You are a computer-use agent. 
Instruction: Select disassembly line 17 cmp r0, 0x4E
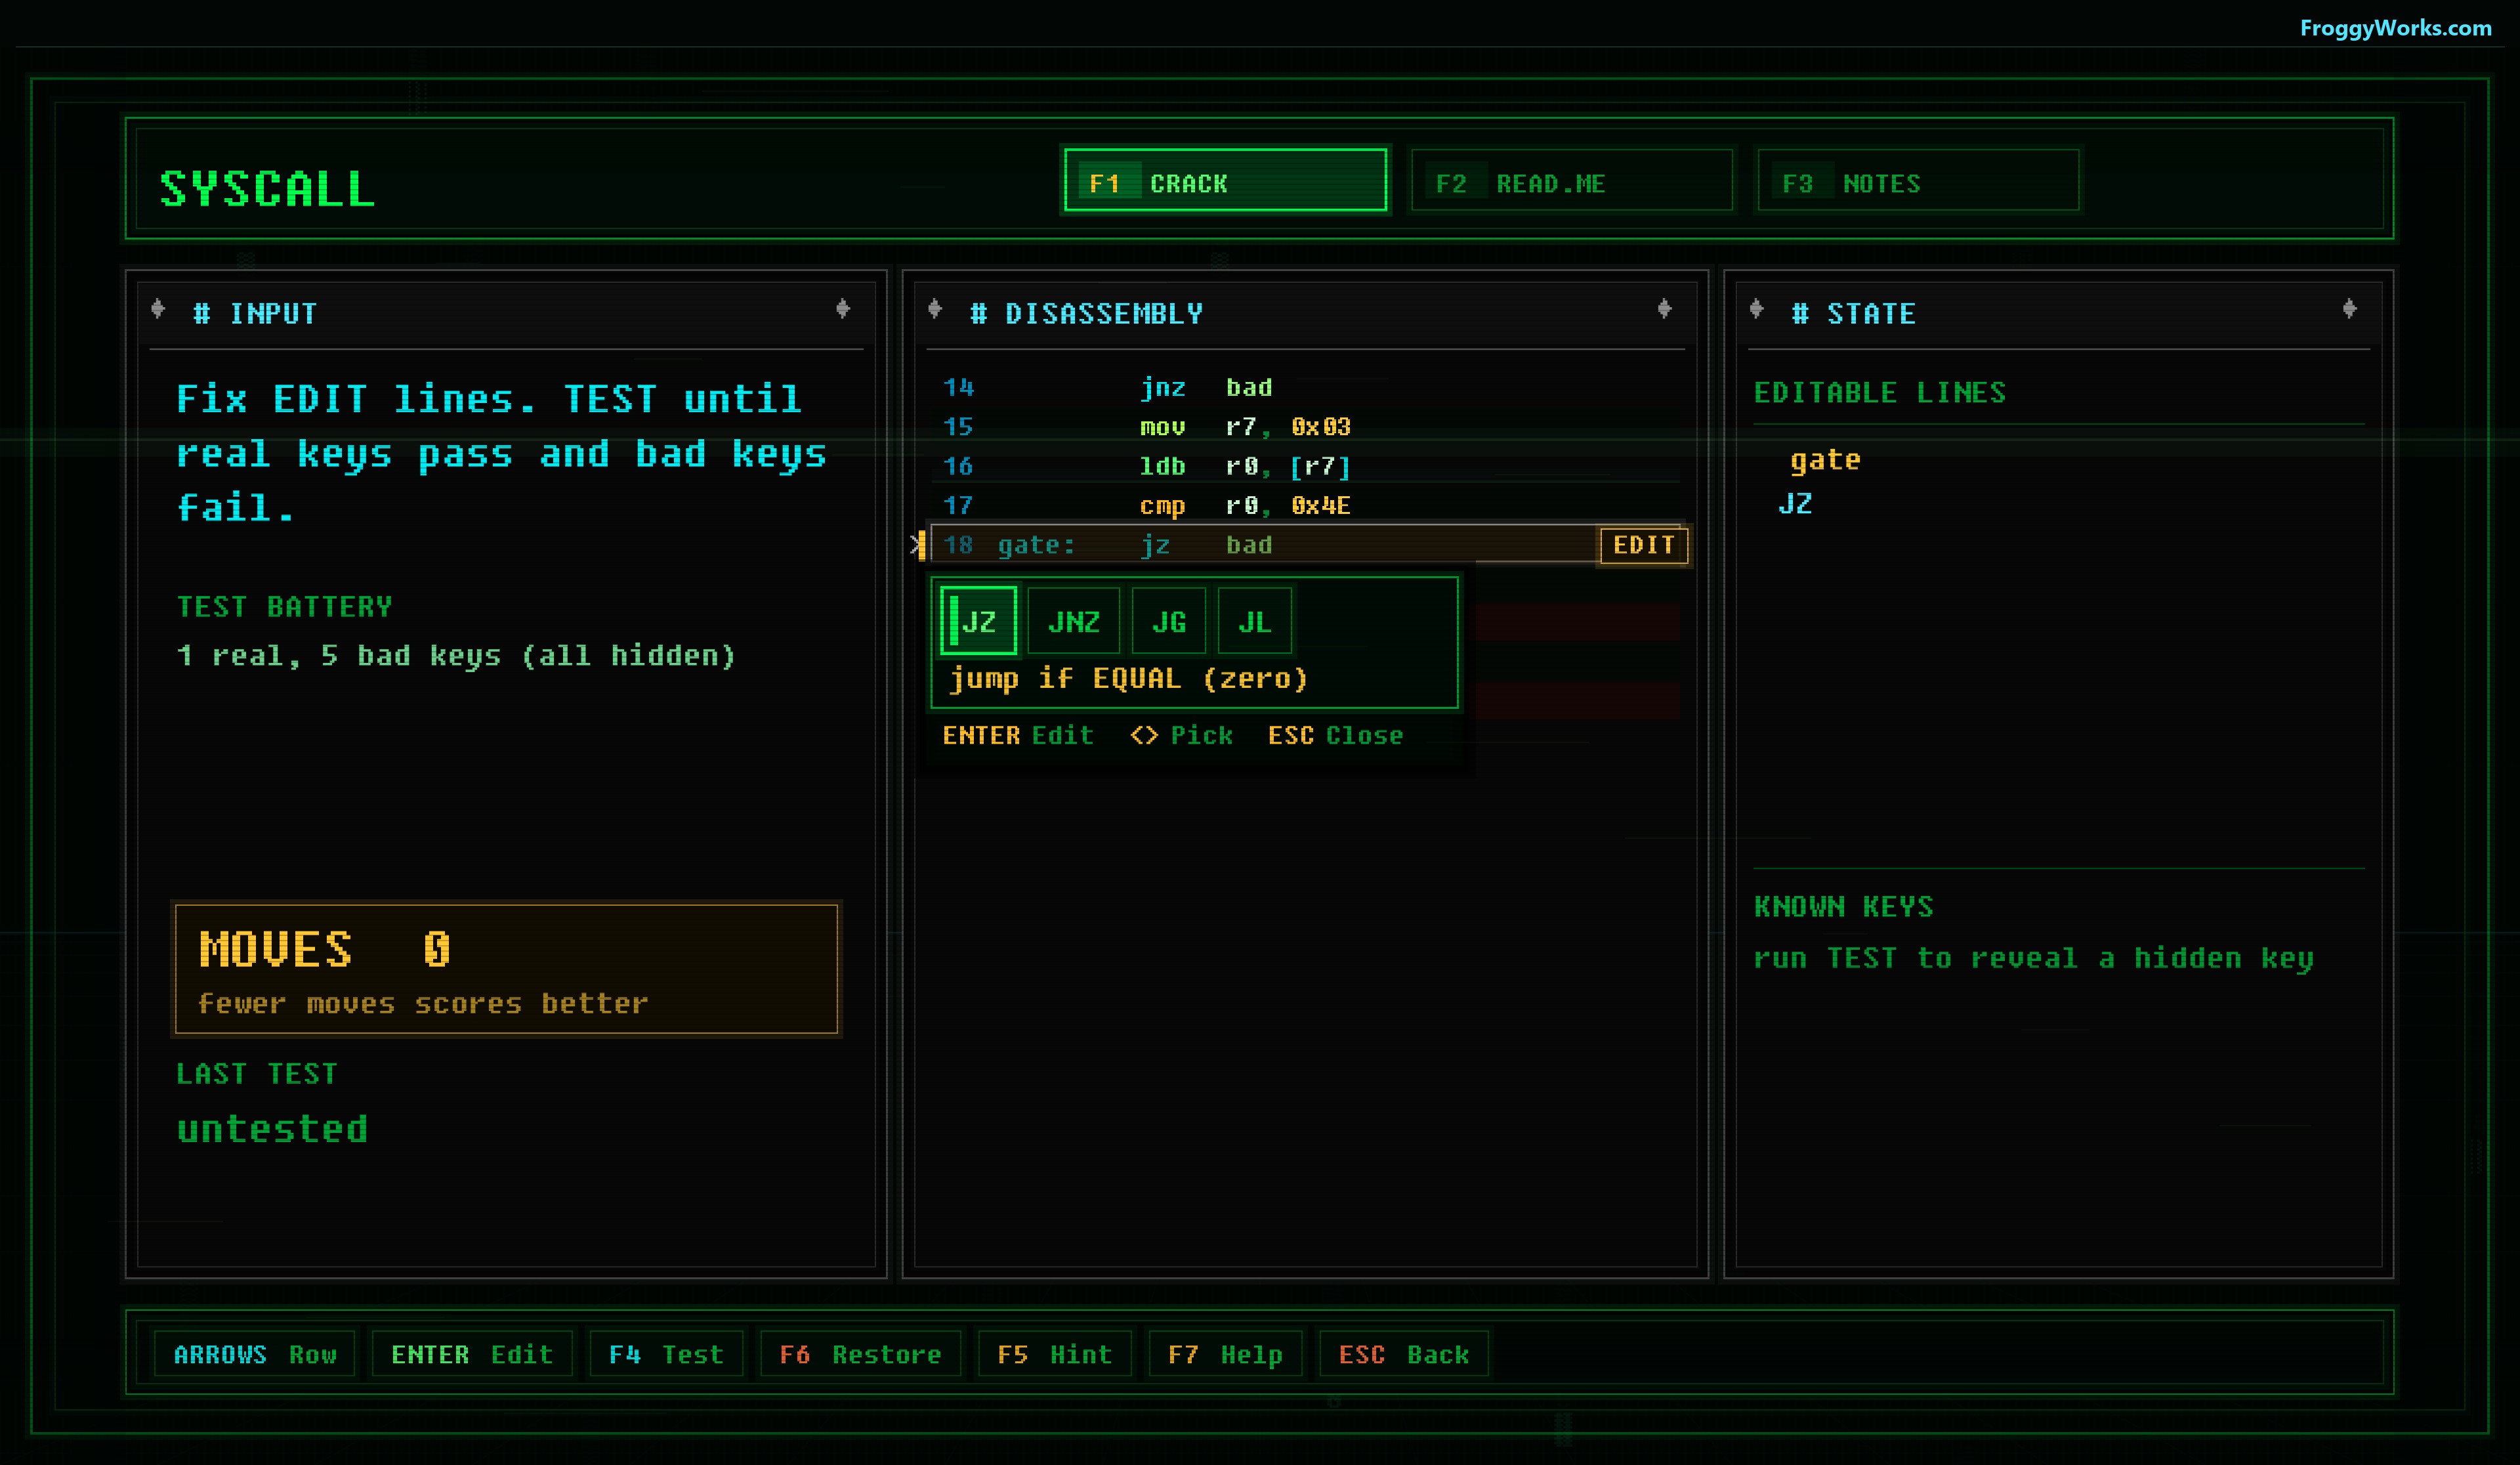pos(1305,505)
